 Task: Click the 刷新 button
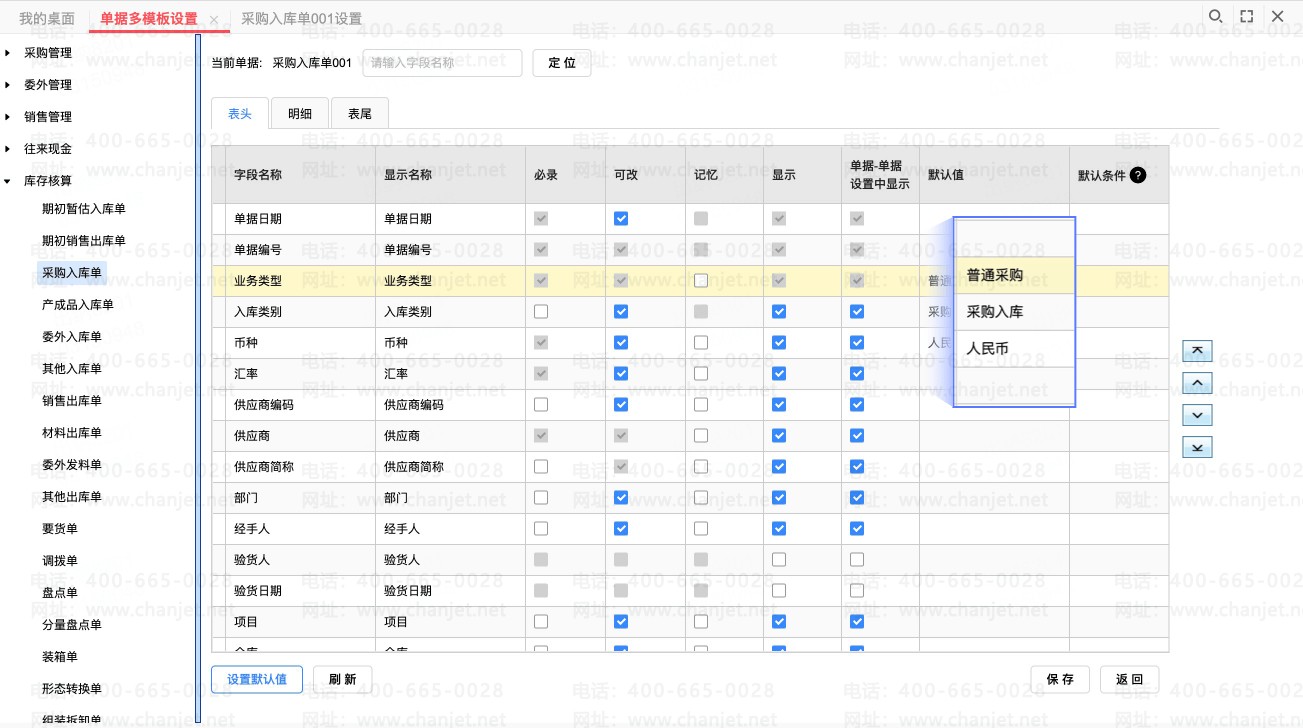tap(342, 679)
